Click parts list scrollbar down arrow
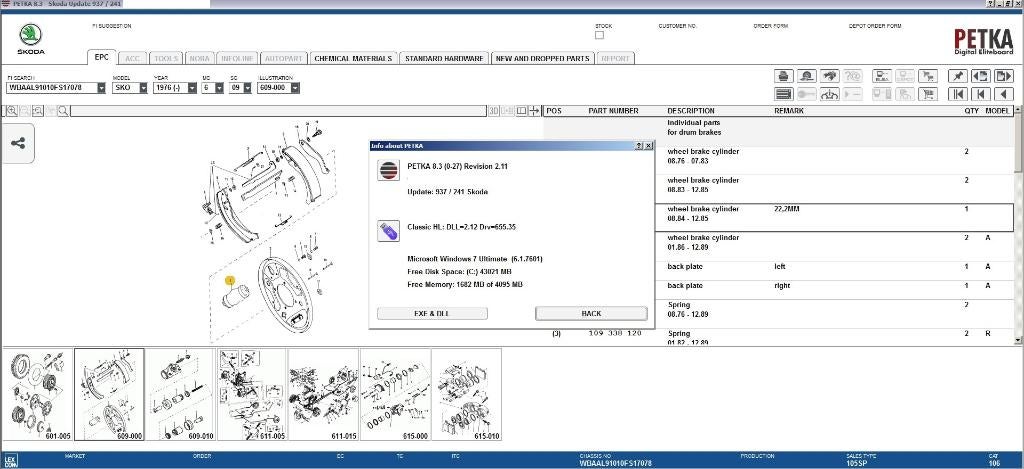The image size is (1024, 469). [x=1018, y=340]
